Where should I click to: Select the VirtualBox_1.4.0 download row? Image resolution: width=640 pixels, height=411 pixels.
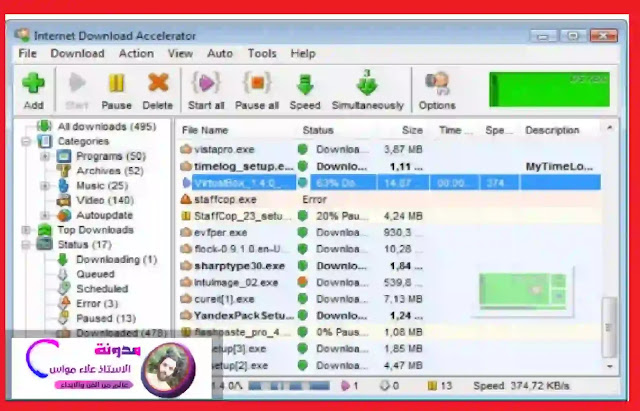[x=390, y=182]
